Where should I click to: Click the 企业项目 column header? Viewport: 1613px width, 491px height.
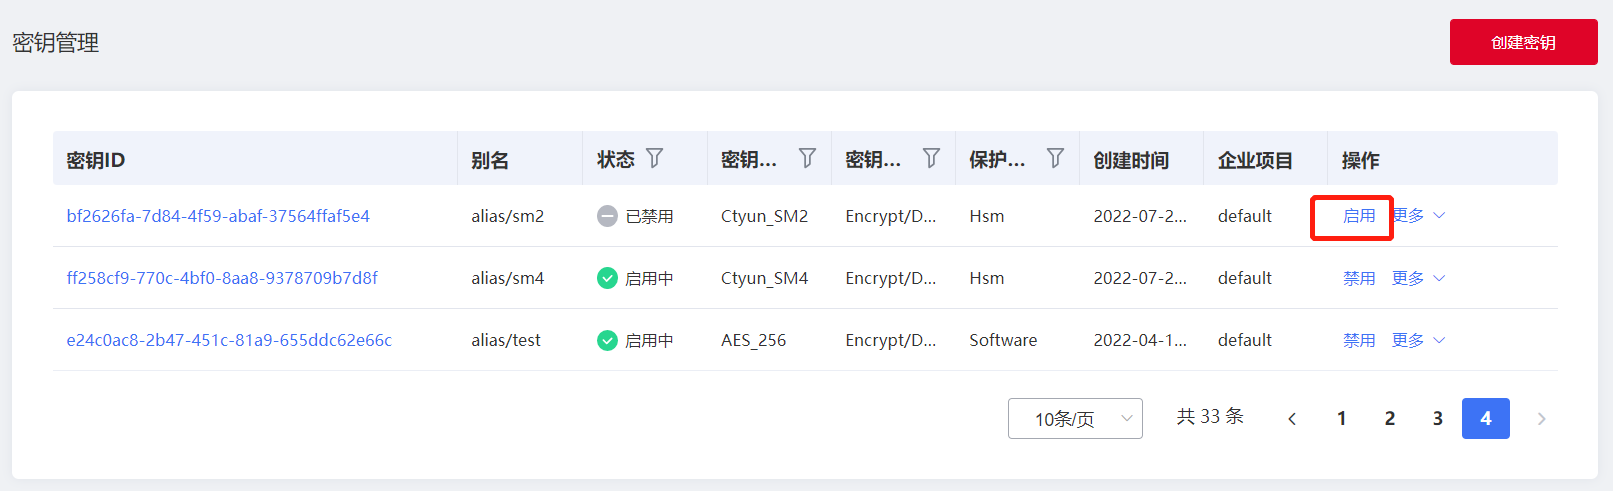1255,160
